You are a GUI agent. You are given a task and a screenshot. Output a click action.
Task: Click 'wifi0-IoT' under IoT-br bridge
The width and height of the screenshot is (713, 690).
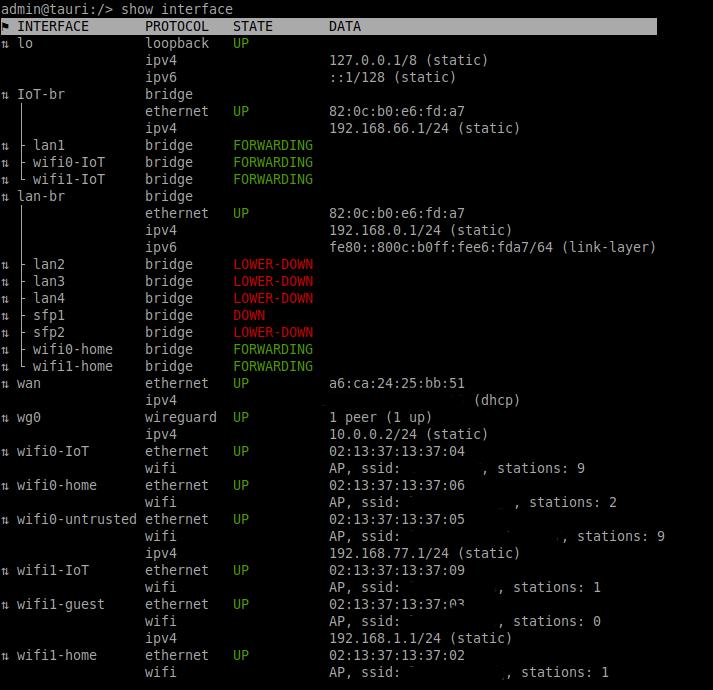pos(69,162)
